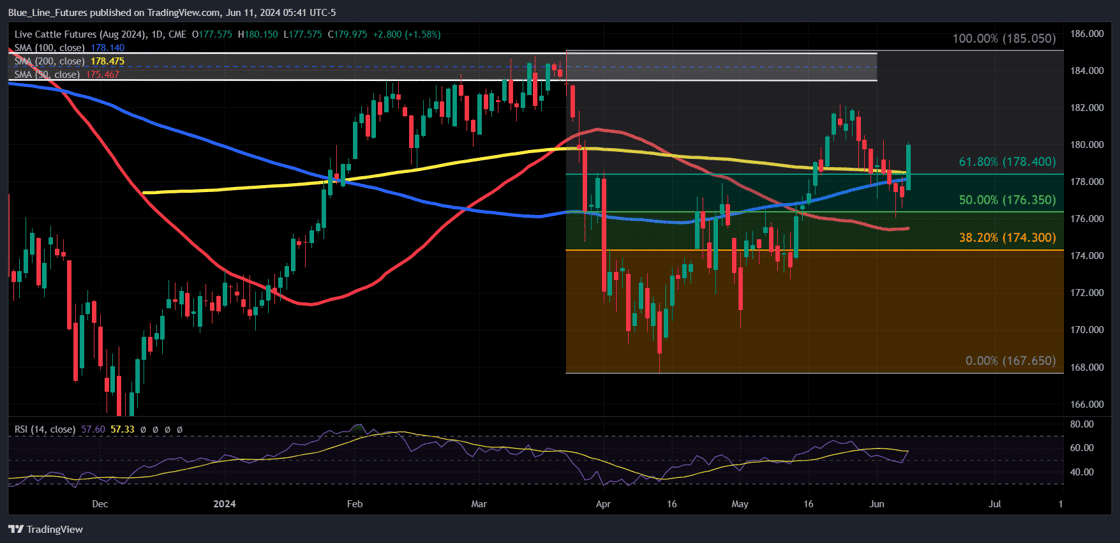Click the 38.20% (174.300) Fibonacci label
1120x543 pixels.
tap(1006, 237)
